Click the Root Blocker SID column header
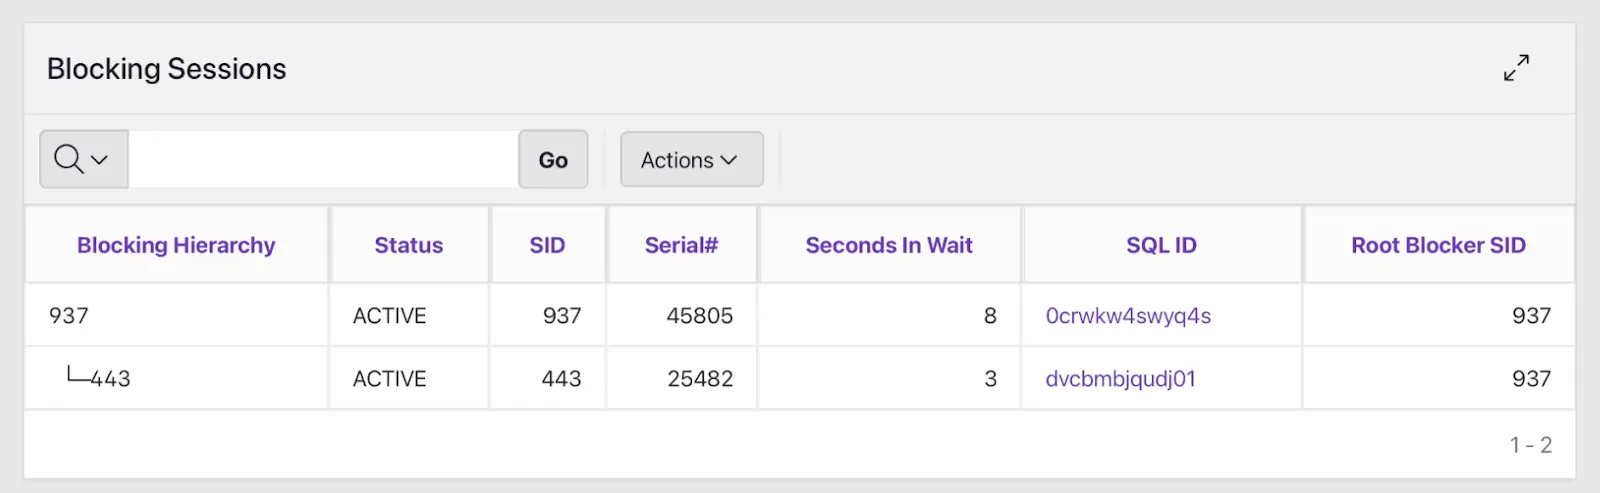Viewport: 1600px width, 493px height. [1438, 245]
